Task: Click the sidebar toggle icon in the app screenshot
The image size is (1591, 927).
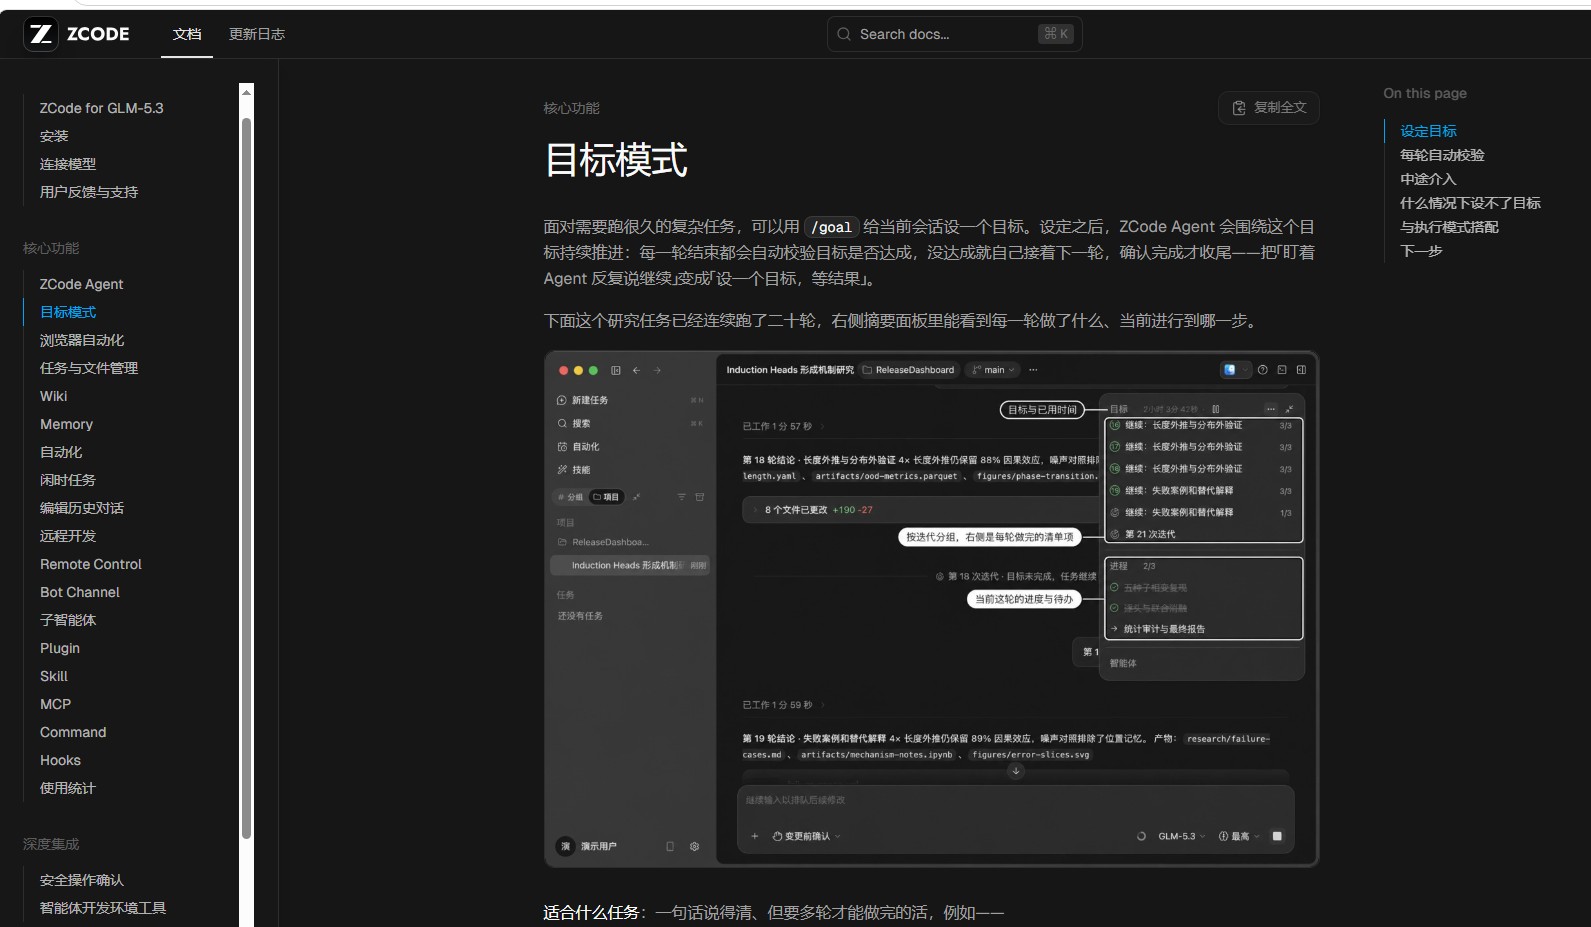Action: coord(616,370)
